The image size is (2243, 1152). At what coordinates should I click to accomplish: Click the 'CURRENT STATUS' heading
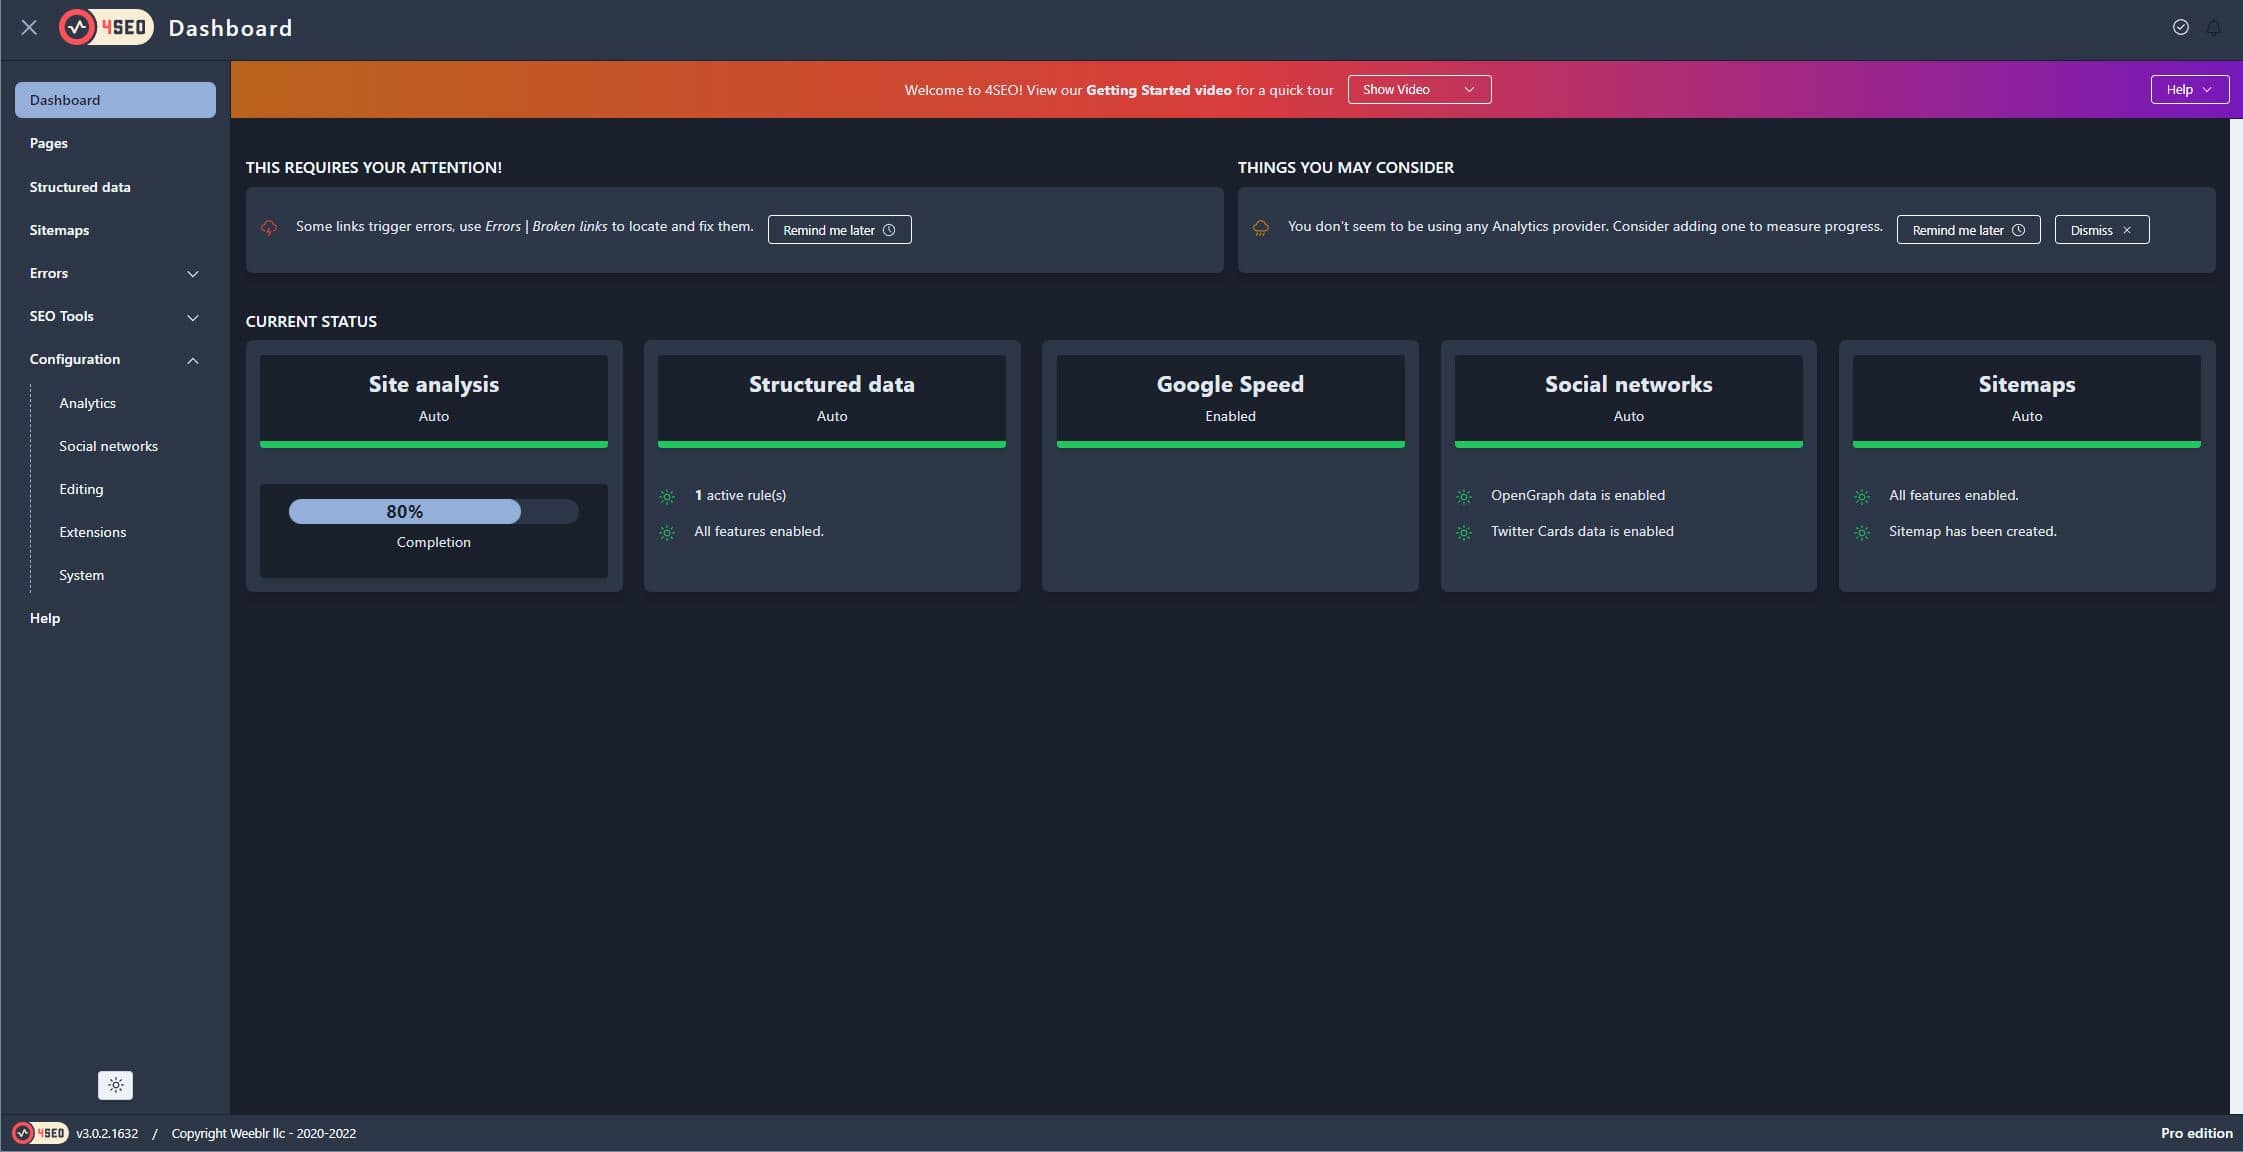coord(311,321)
